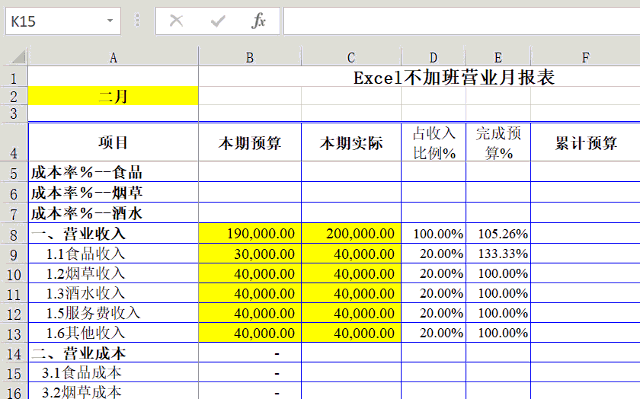This screenshot has height=399, width=640.
Task: Click the formula bar resize dots handle
Action: [x=137, y=20]
